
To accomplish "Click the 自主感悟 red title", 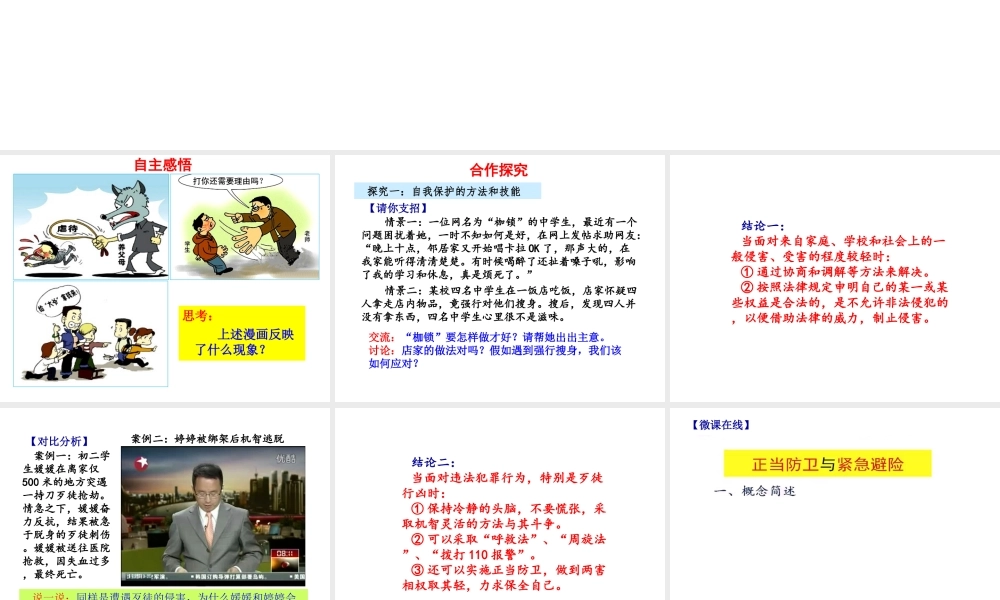I will pos(163,165).
